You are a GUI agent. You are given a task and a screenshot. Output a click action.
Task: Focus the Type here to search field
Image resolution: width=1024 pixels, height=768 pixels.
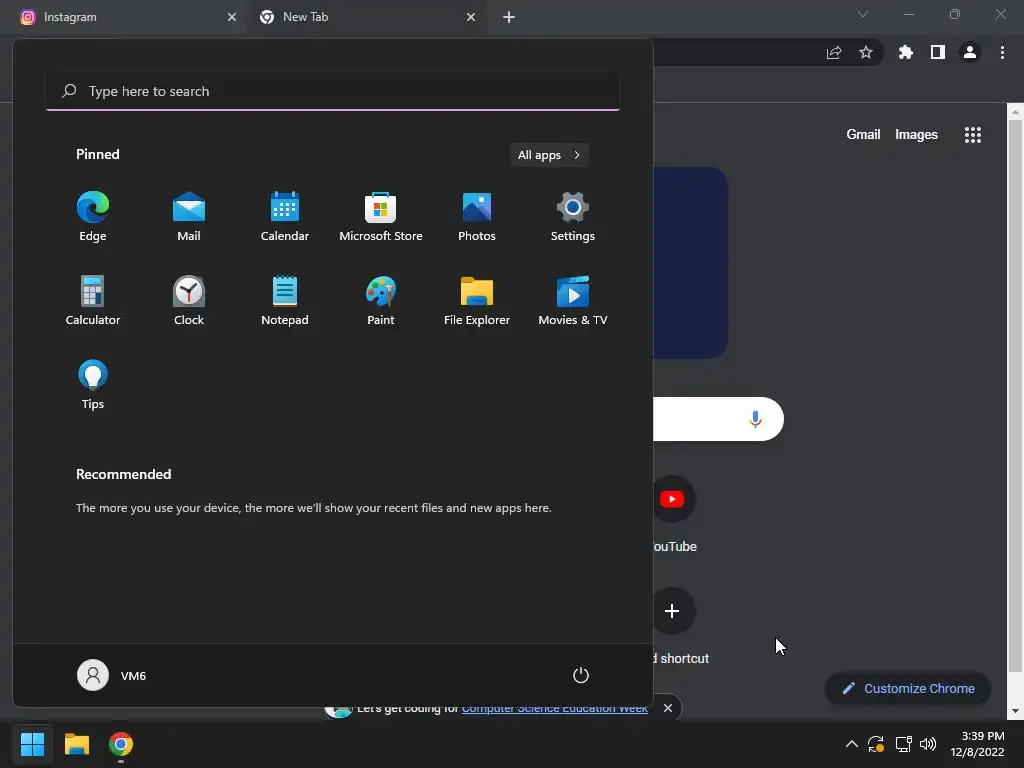[x=333, y=91]
